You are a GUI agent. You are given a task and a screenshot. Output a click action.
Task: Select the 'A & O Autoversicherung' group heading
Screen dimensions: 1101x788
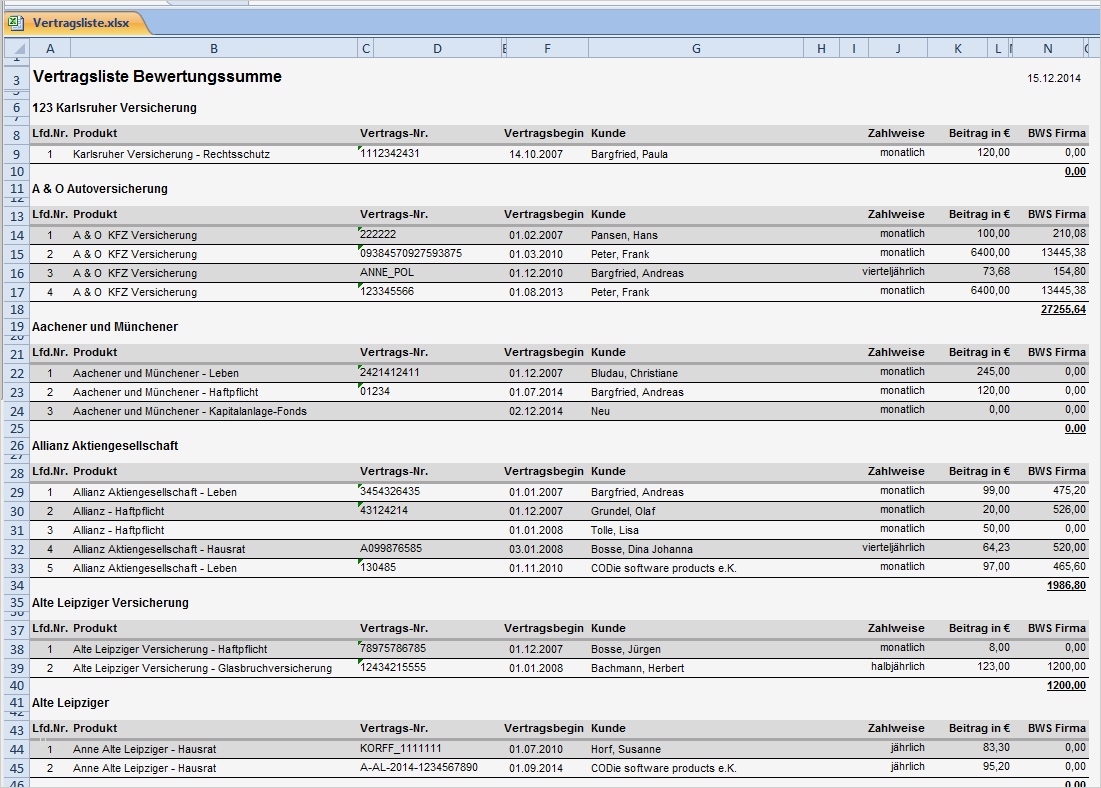click(100, 189)
